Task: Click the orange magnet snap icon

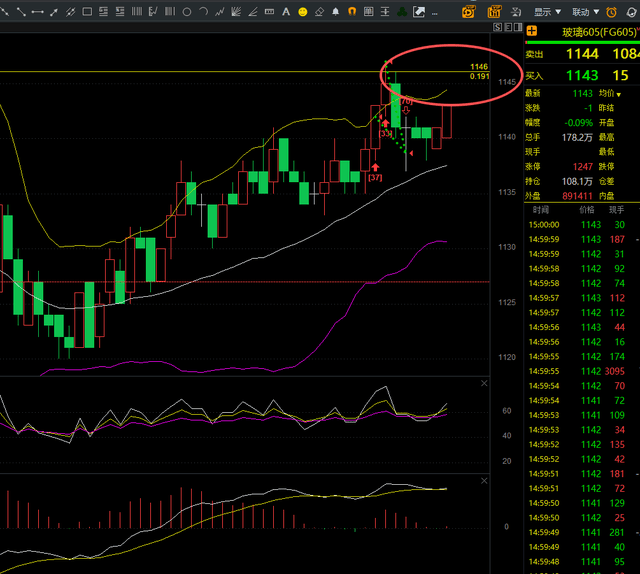Action: (351, 11)
